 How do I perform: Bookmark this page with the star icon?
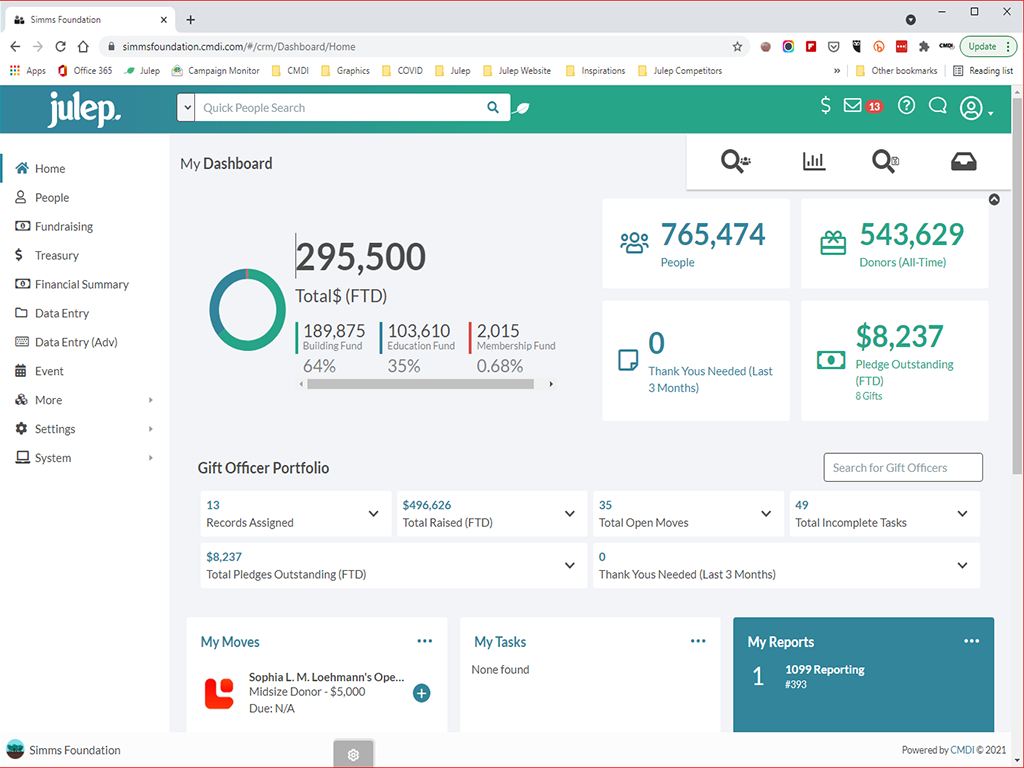click(x=737, y=46)
